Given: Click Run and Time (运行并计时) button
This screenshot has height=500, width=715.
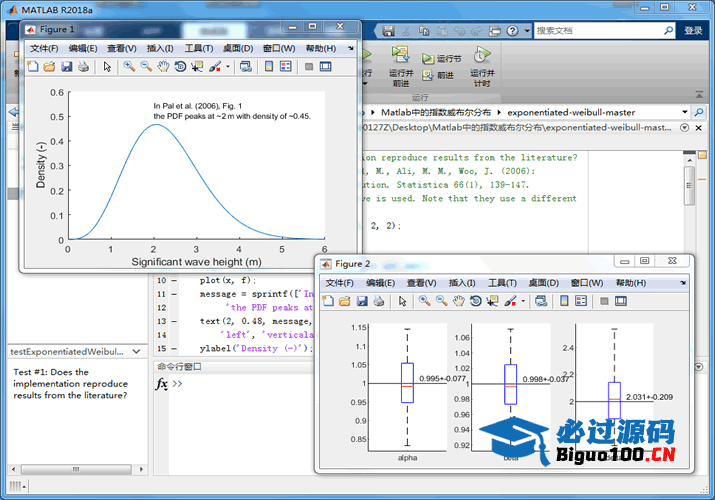Looking at the screenshot, I should click(482, 66).
